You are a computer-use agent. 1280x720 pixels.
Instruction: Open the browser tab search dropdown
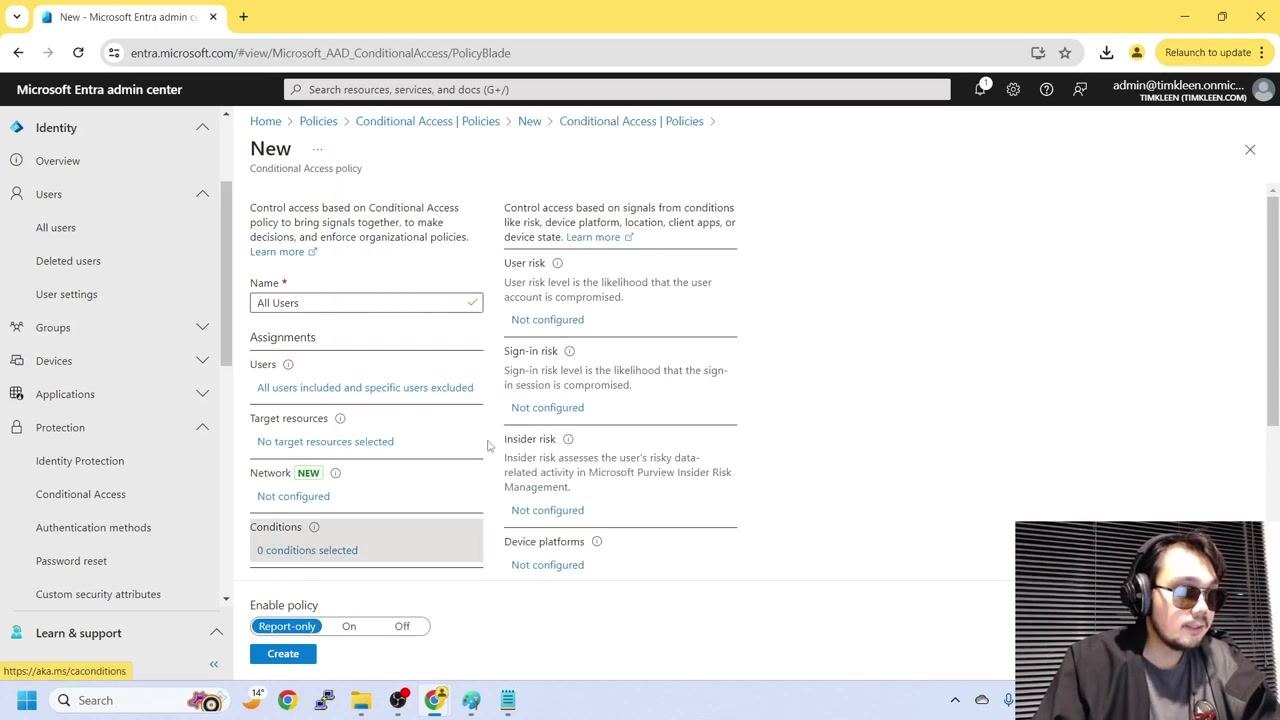coord(16,16)
